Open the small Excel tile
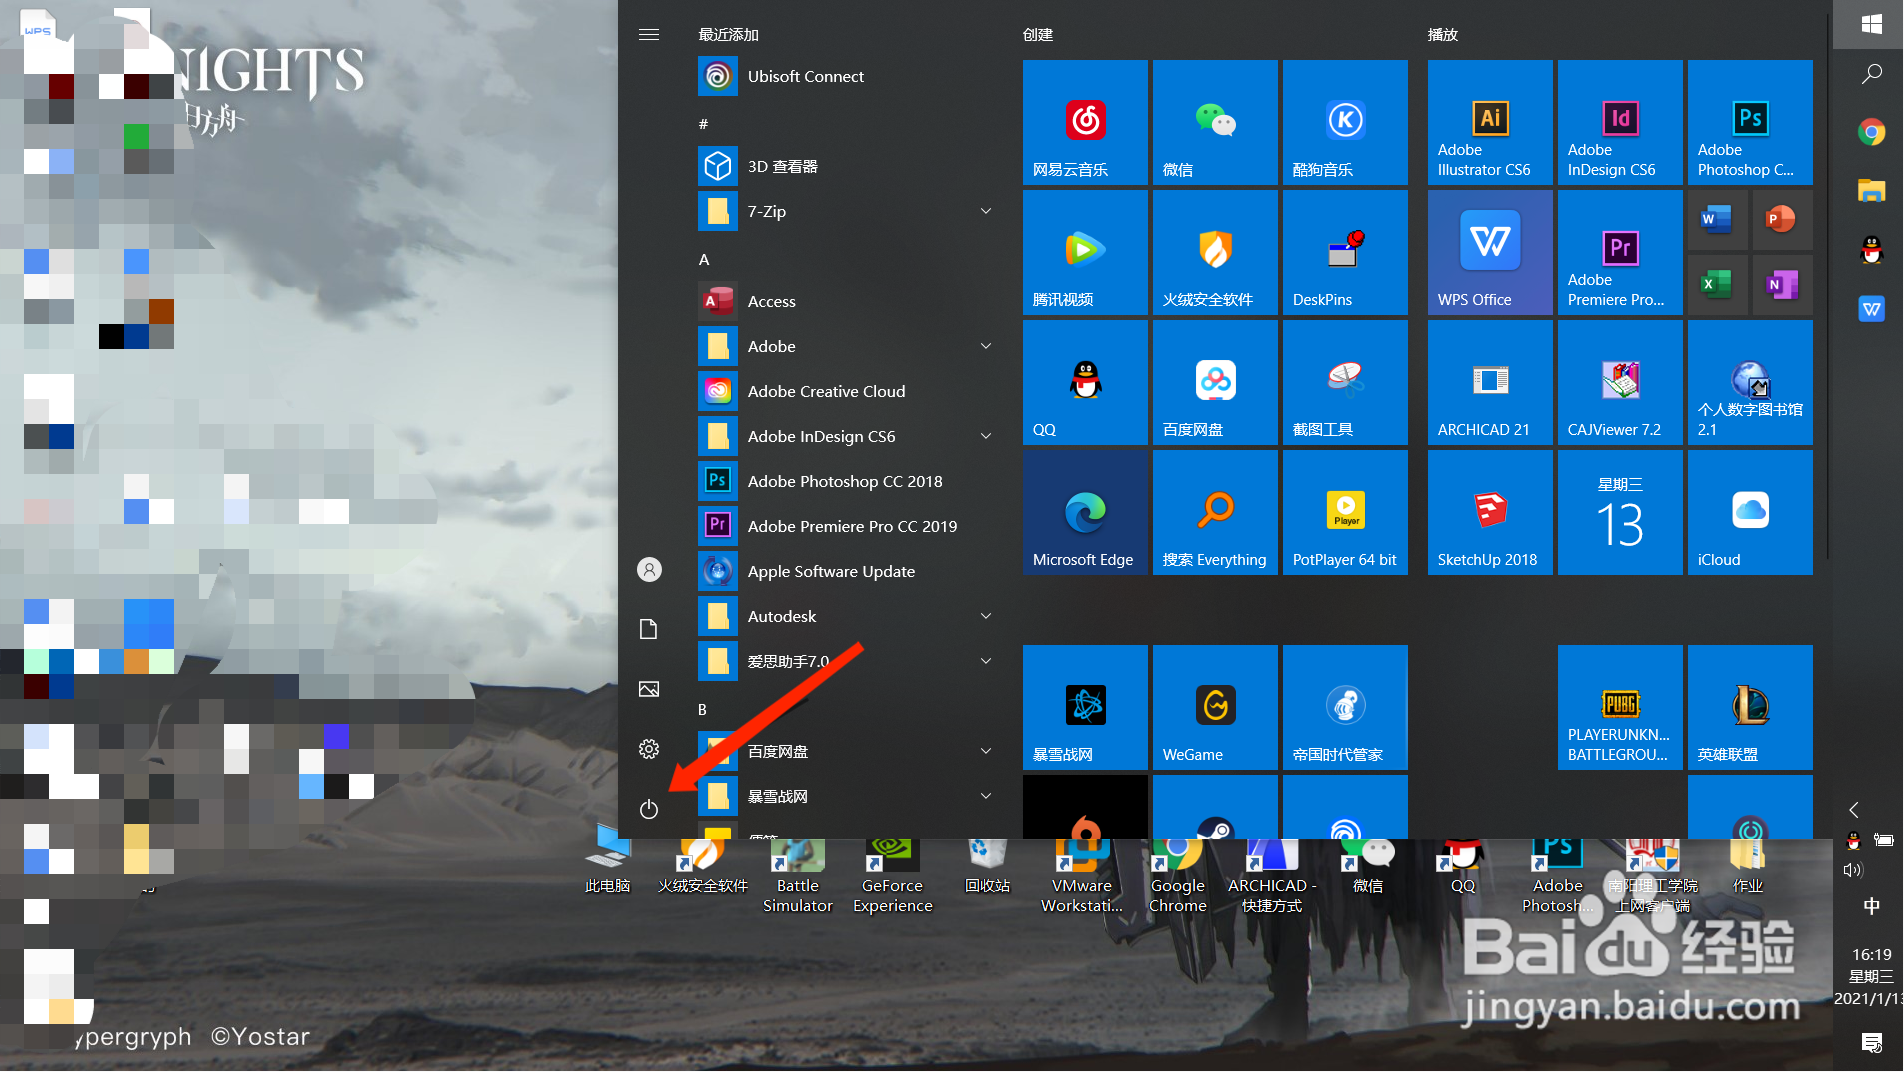The image size is (1904, 1072). point(1717,285)
